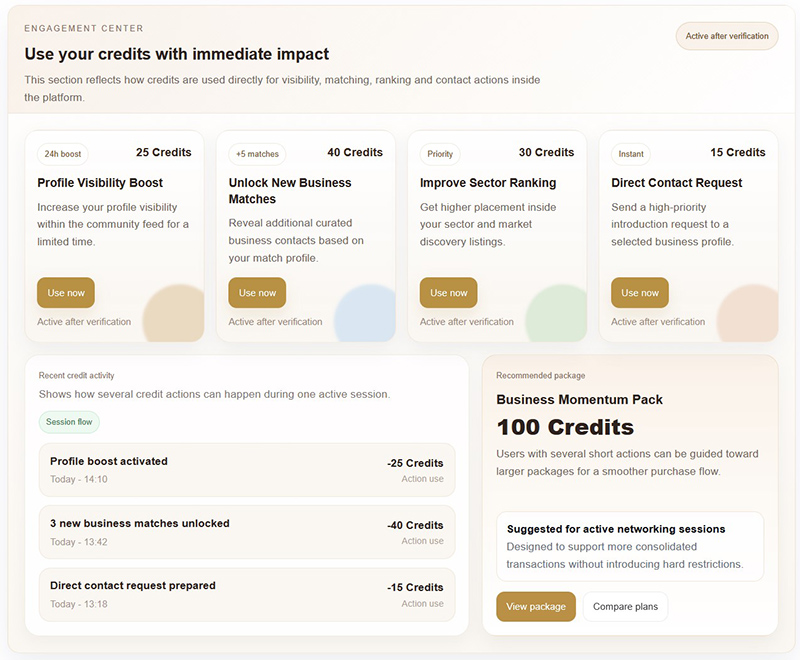The height and width of the screenshot is (660, 800).
Task: Click Use now for Improve Sector Ranking
Action: click(x=448, y=293)
